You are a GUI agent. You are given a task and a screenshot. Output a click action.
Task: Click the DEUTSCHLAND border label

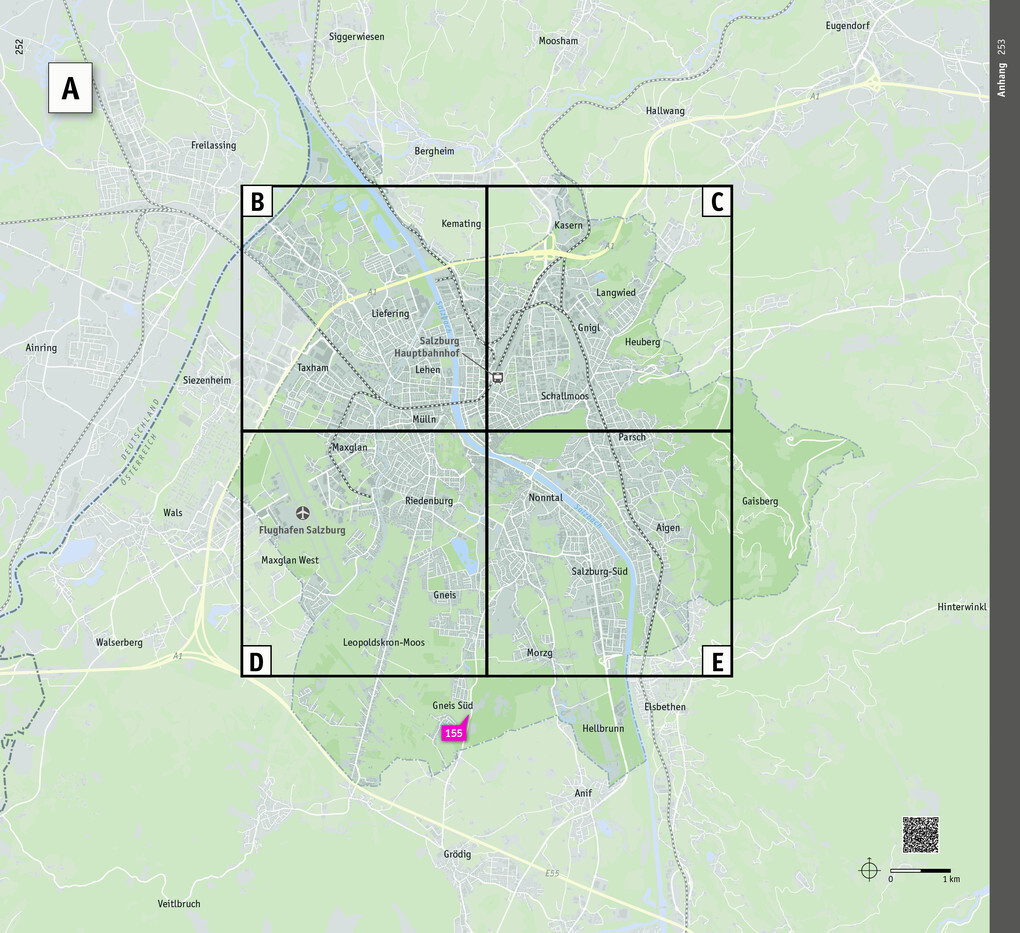(x=140, y=429)
